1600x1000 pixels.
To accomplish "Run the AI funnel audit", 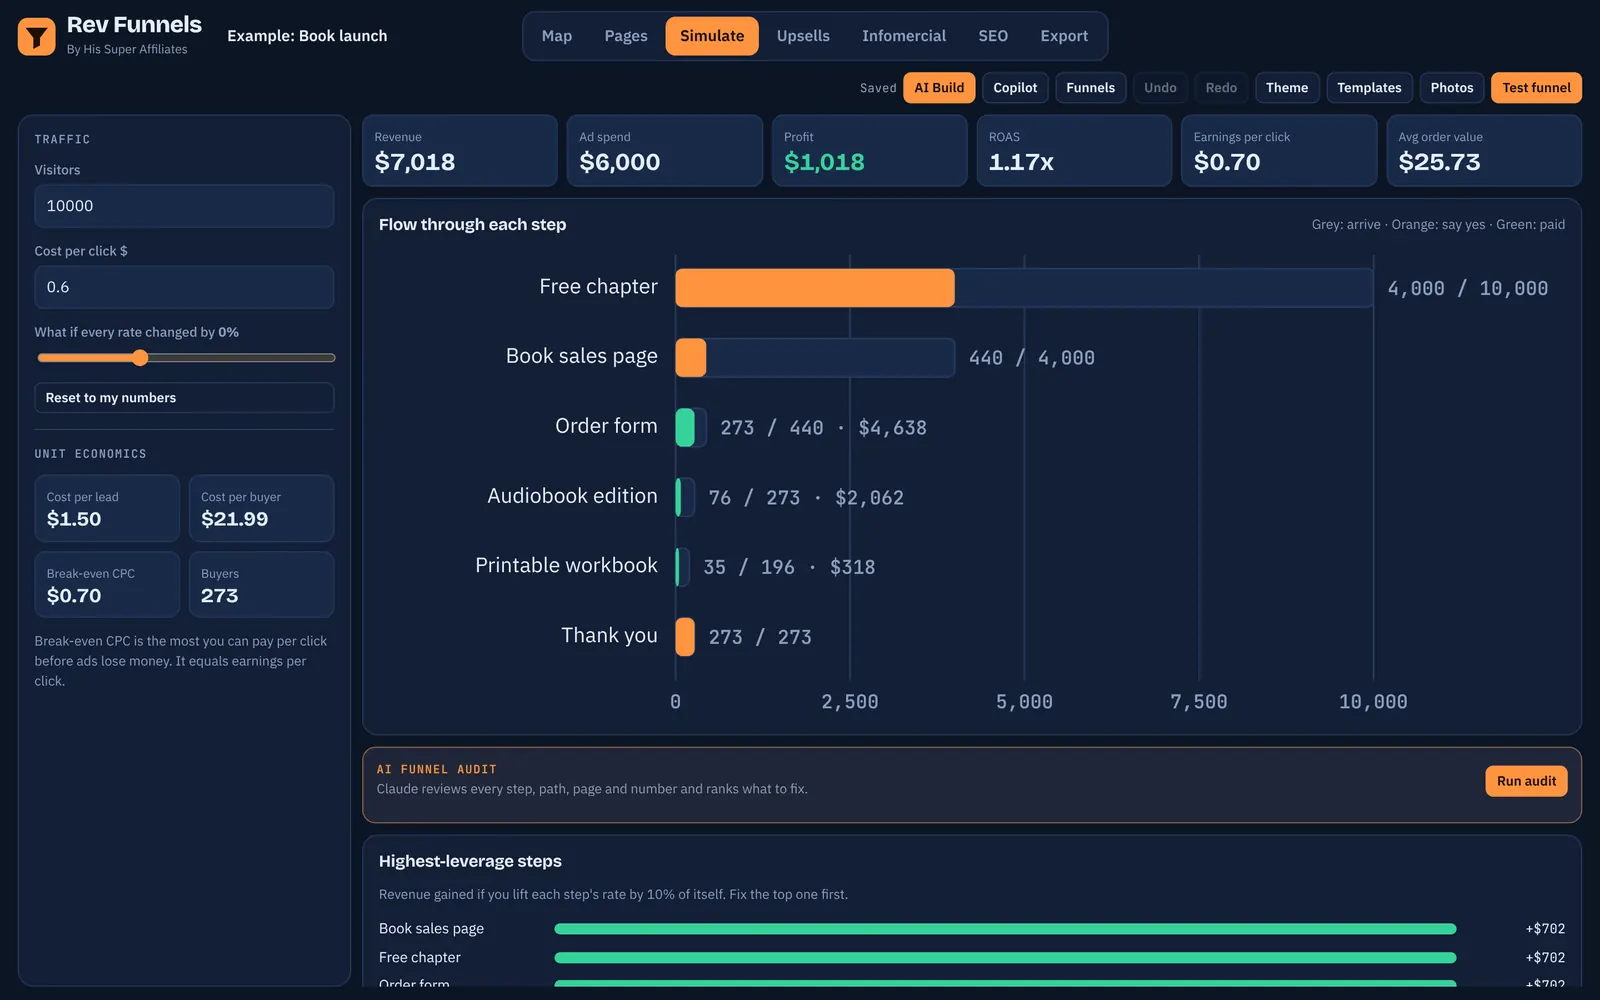I will pos(1526,781).
